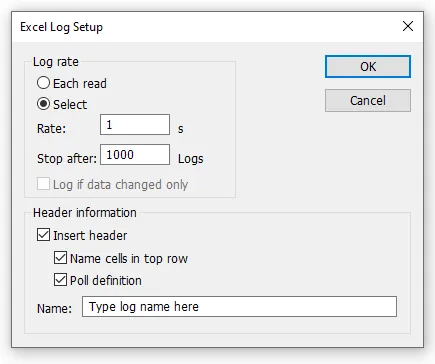The width and height of the screenshot is (435, 364).
Task: Click the Excel Log Setup title text
Action: click(x=61, y=27)
